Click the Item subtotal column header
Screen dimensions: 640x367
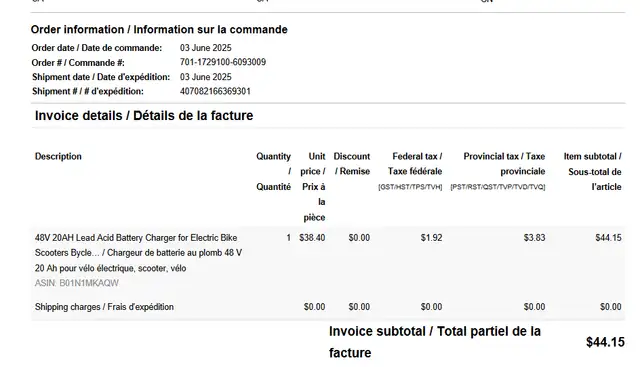[593, 171]
